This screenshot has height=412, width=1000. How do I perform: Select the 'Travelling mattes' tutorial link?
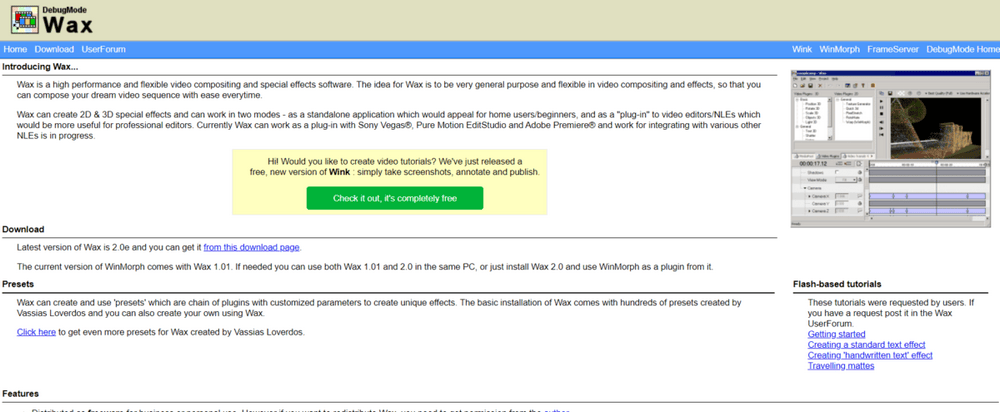[840, 366]
